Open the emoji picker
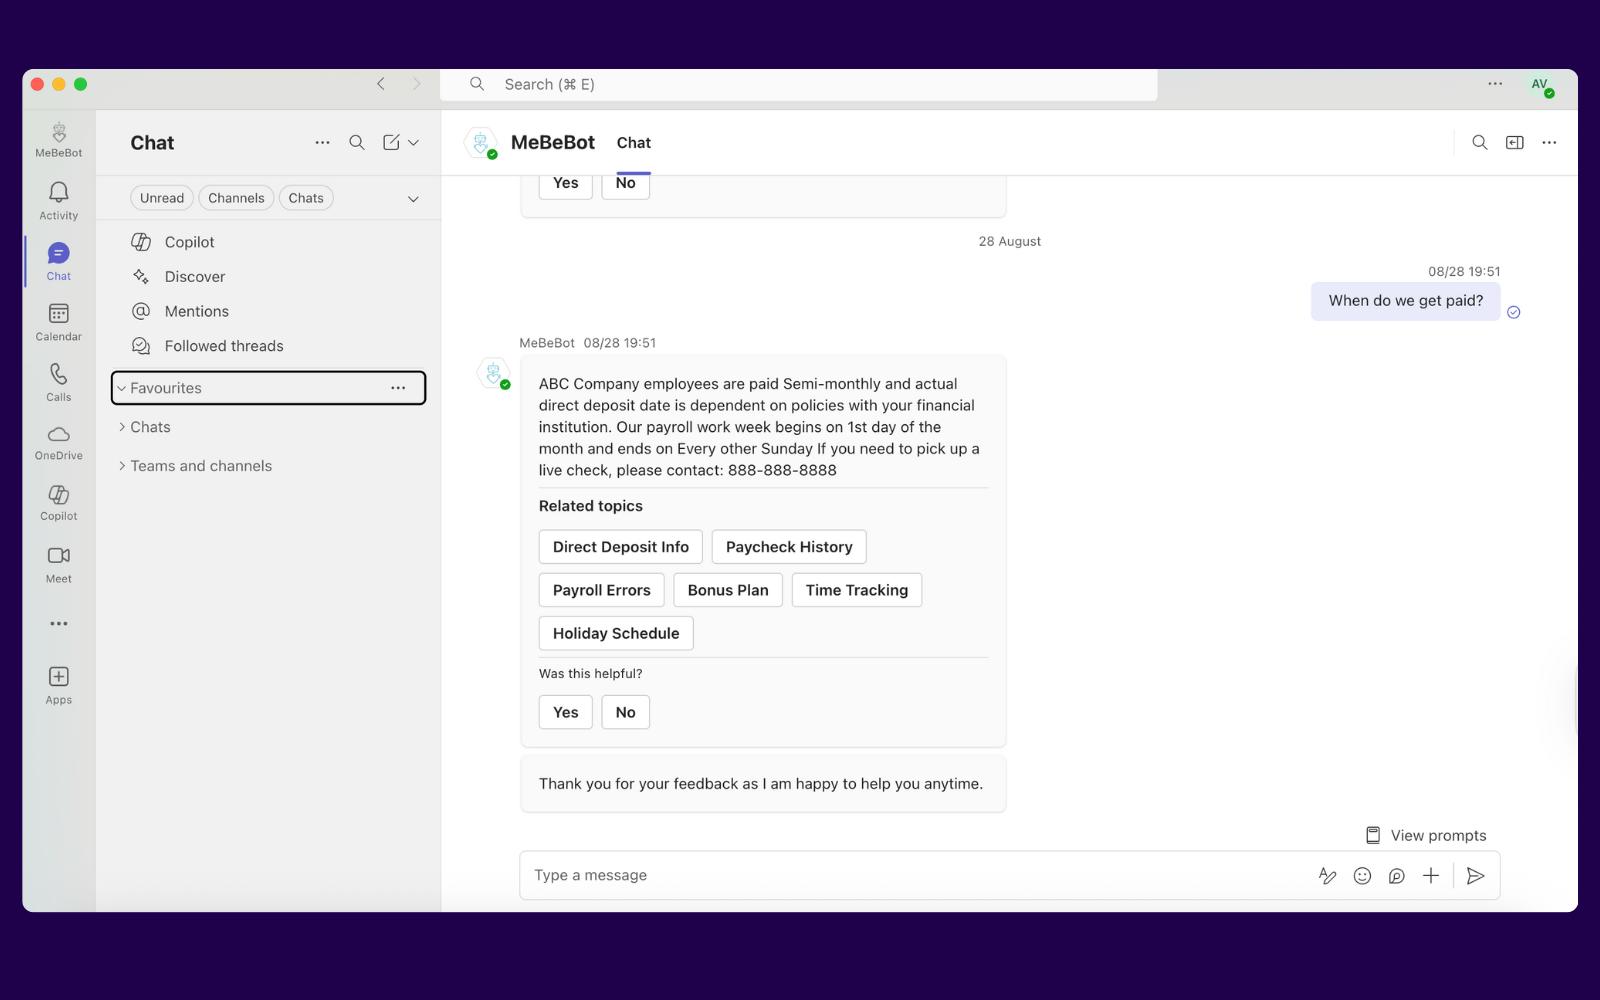The width and height of the screenshot is (1600, 1000). [x=1362, y=876]
